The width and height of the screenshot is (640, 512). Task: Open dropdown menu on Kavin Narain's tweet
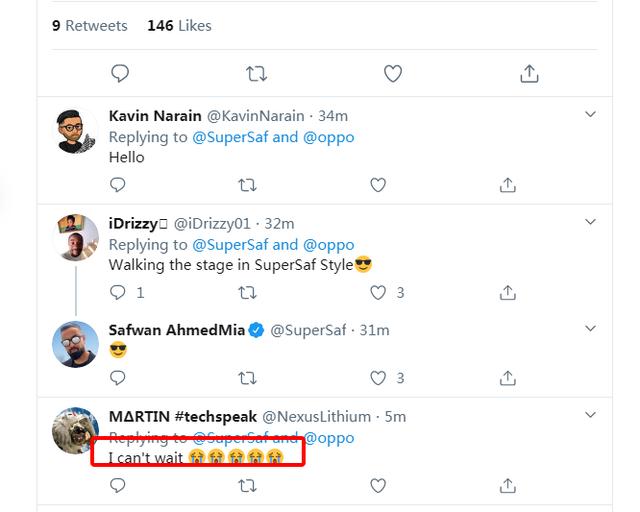click(x=590, y=114)
